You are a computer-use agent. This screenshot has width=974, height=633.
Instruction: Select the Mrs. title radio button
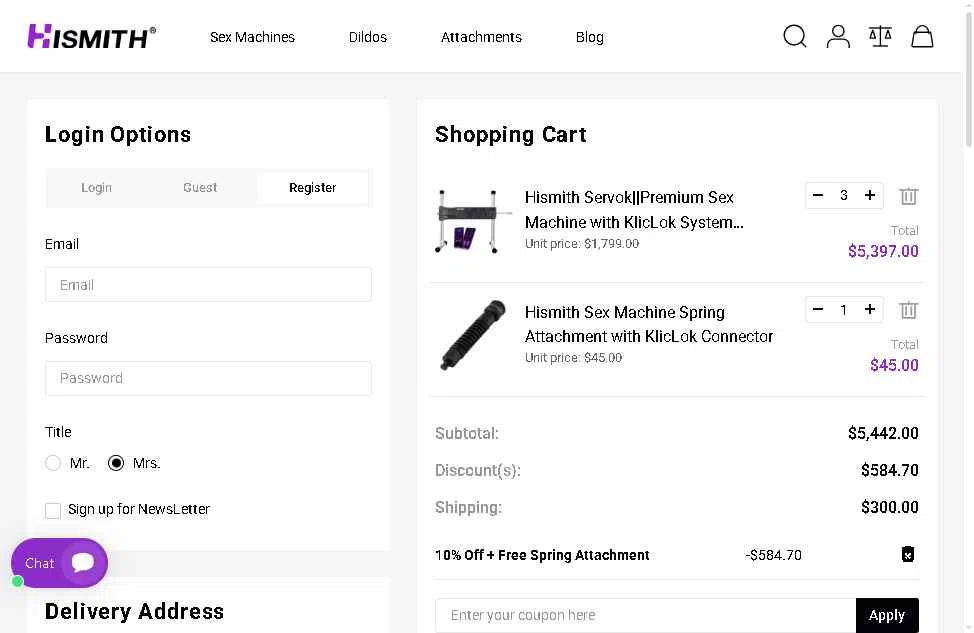116,463
